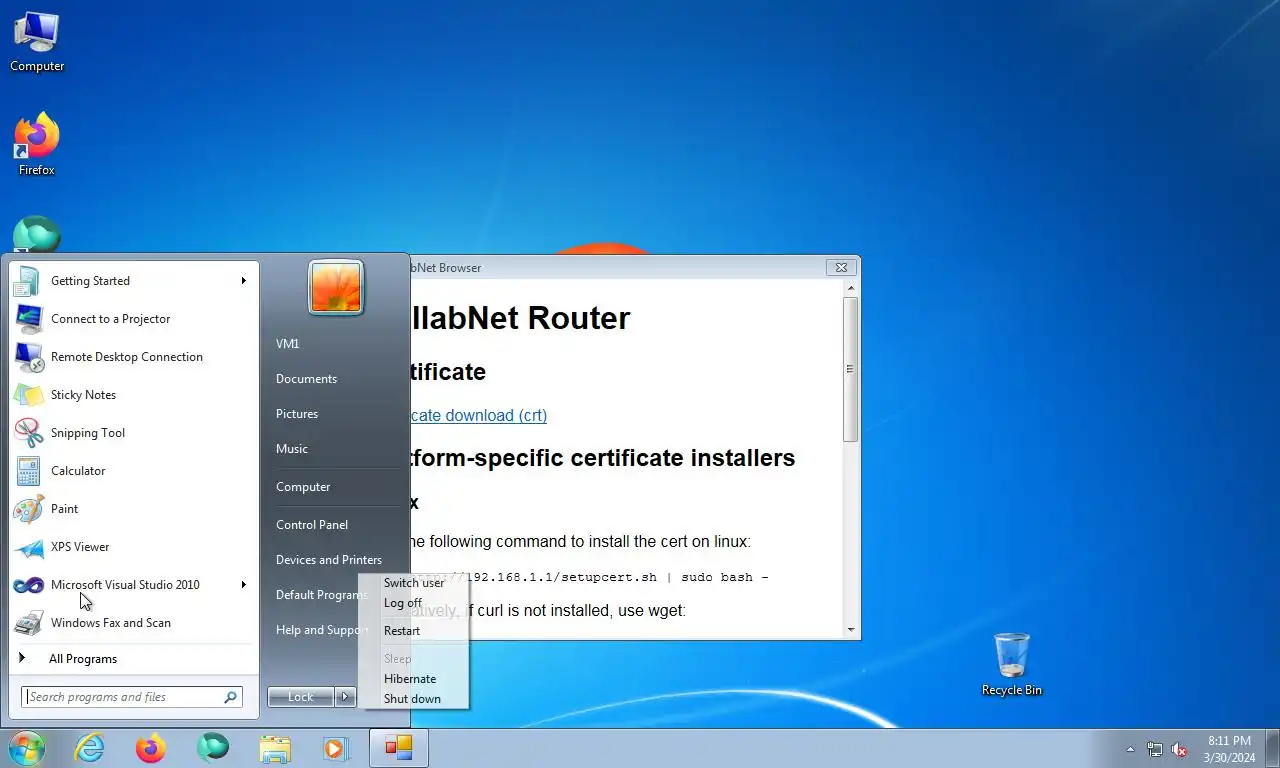Click the search magnifier in Start menu
The height and width of the screenshot is (768, 1280).
click(231, 697)
